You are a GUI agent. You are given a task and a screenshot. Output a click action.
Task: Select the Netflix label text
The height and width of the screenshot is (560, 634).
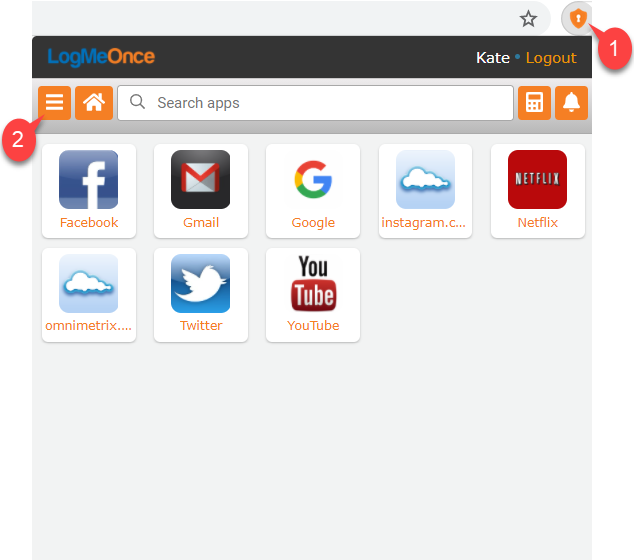537,222
